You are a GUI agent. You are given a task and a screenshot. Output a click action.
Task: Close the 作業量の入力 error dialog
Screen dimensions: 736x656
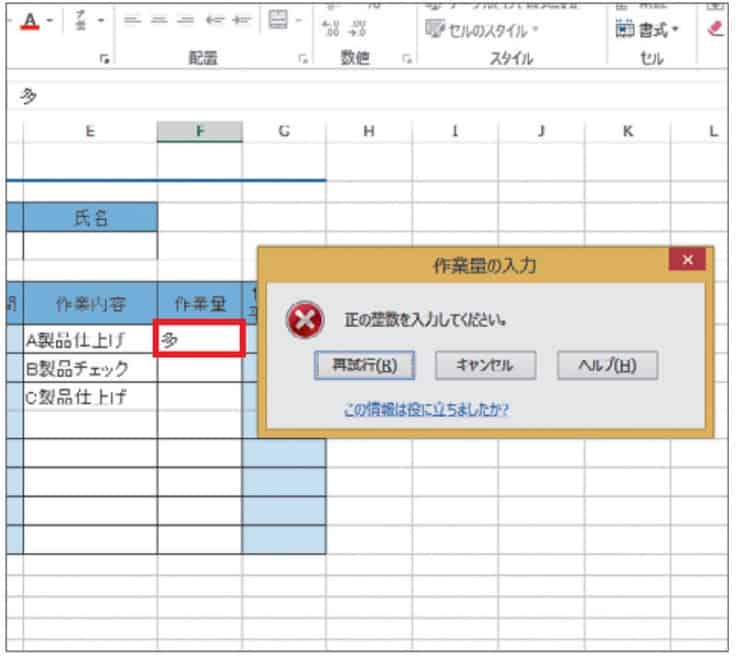click(687, 260)
